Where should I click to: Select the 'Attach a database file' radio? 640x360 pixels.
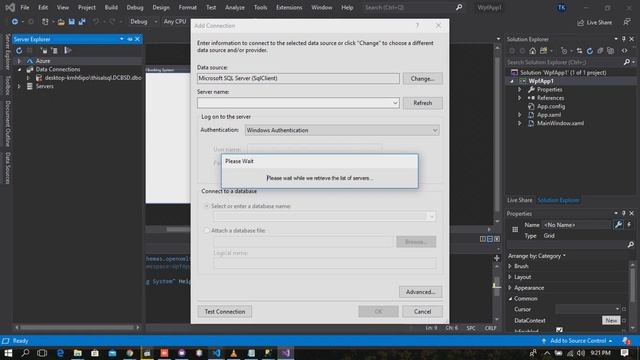tap(207, 231)
